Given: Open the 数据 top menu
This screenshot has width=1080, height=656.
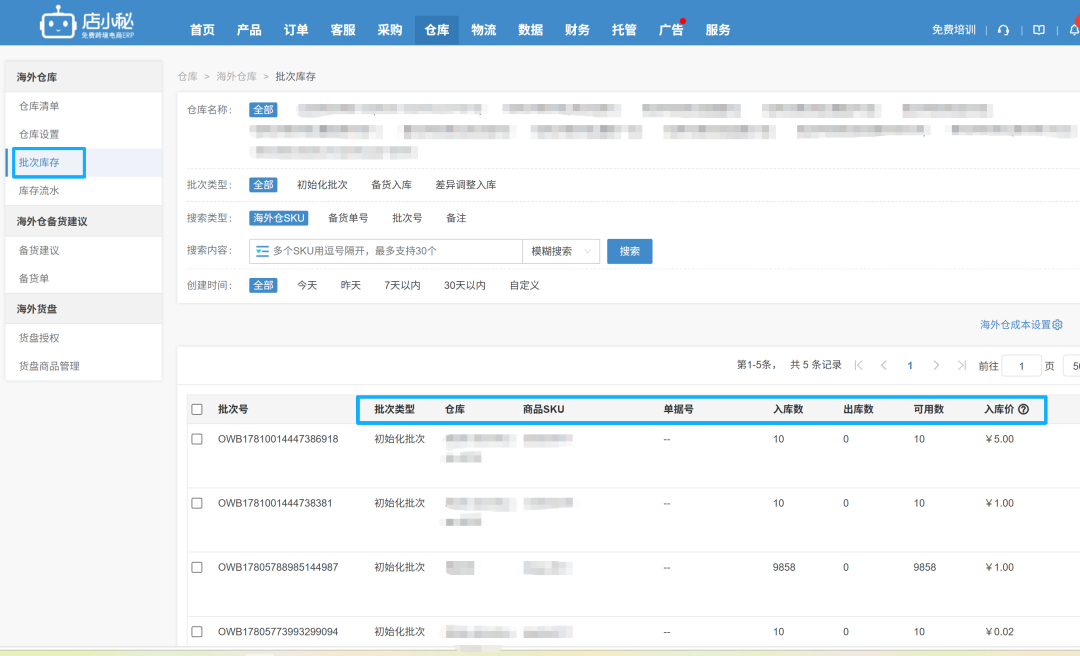Looking at the screenshot, I should 530,30.
